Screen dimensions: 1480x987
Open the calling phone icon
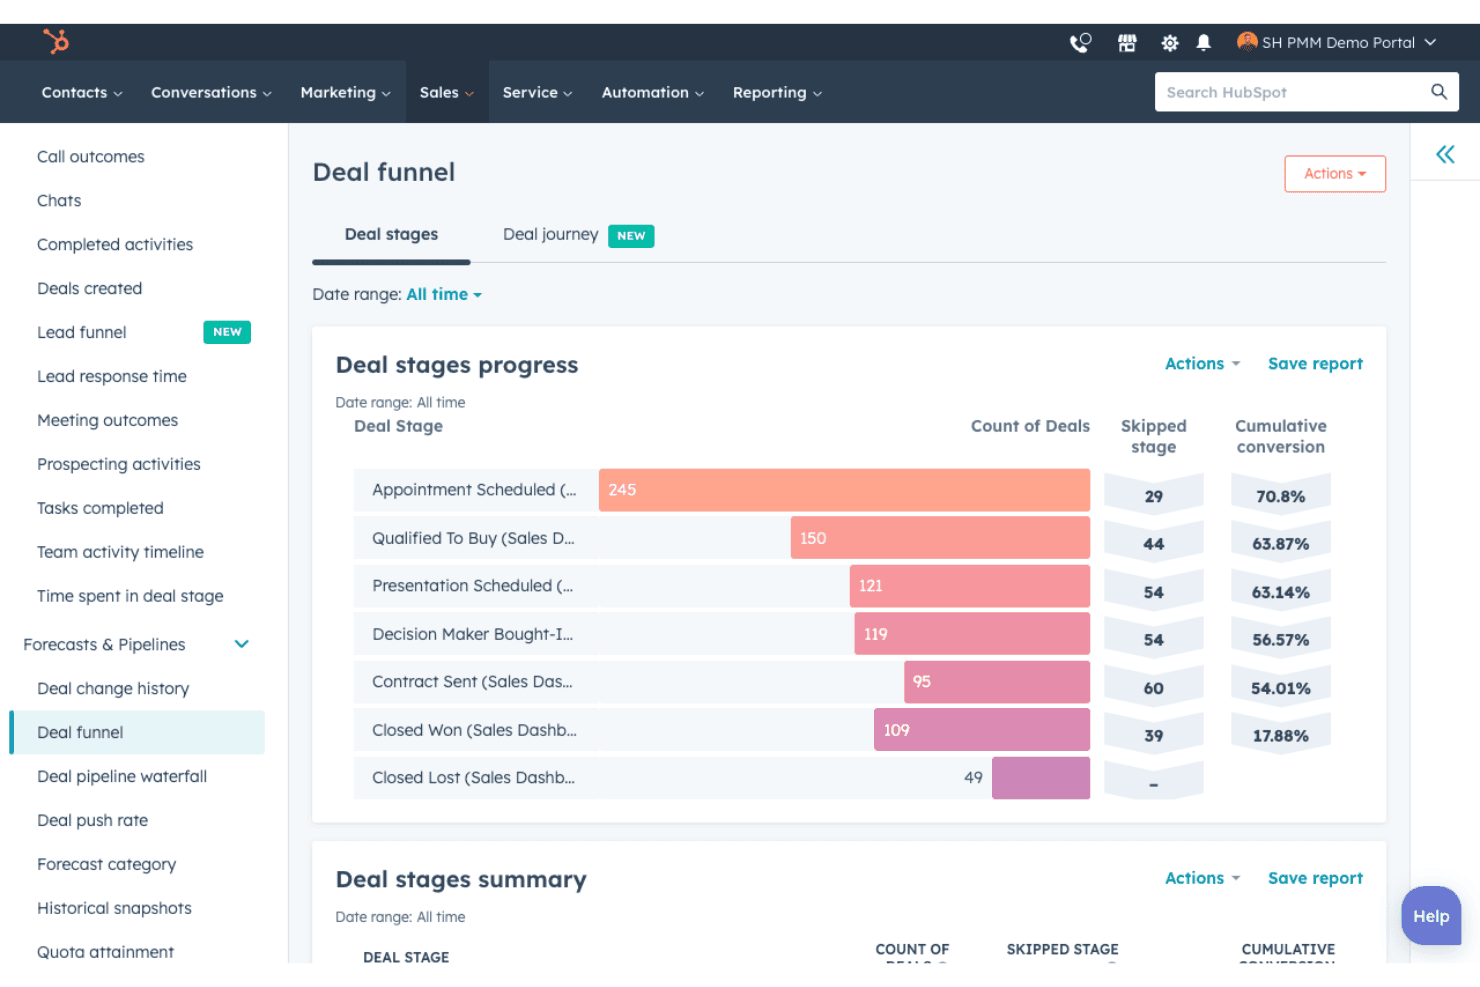coord(1080,43)
